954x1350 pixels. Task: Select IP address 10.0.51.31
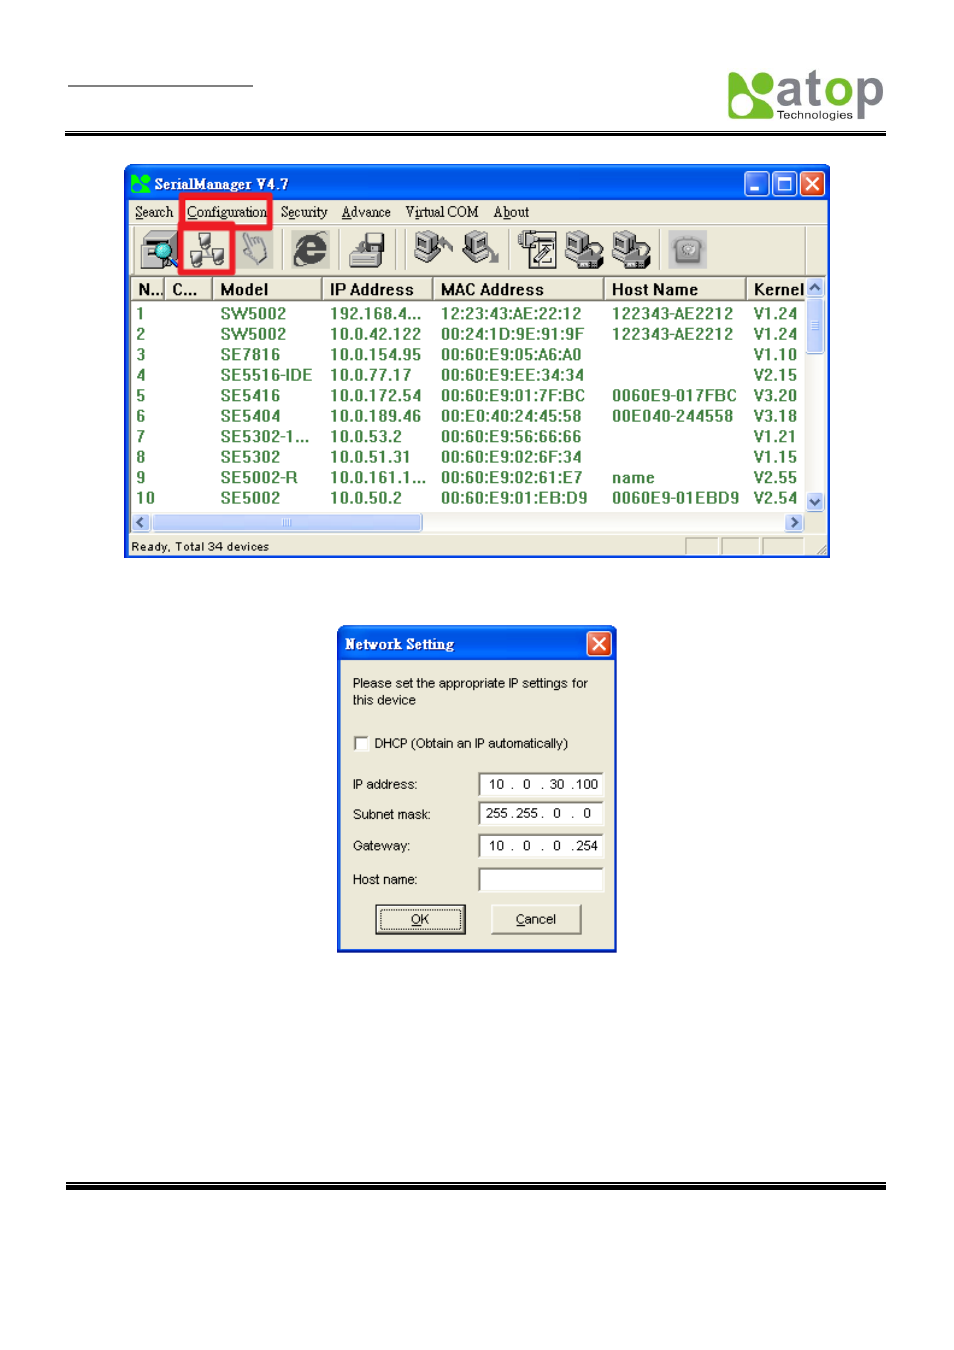click(370, 457)
